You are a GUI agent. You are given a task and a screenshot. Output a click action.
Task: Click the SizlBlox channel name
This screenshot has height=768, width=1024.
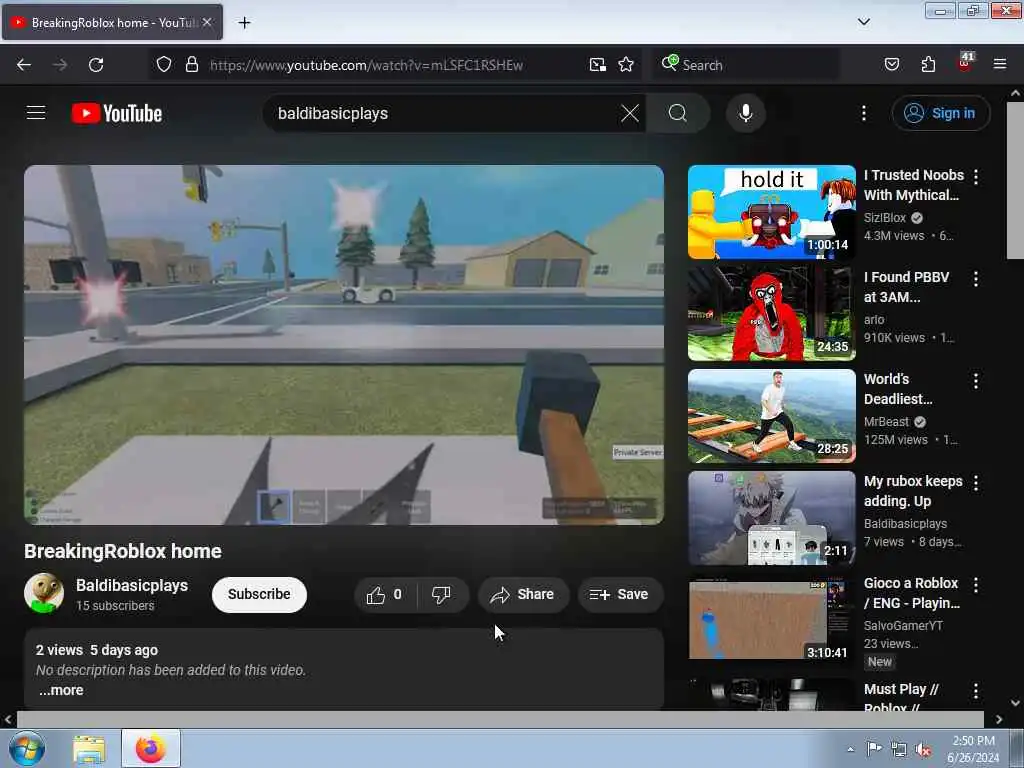885,217
